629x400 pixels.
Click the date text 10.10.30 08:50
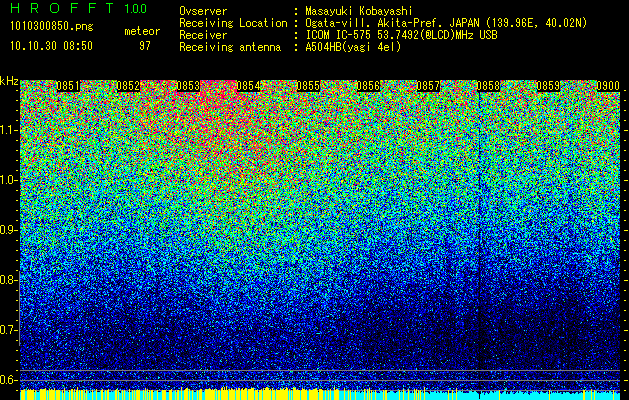tap(51, 46)
